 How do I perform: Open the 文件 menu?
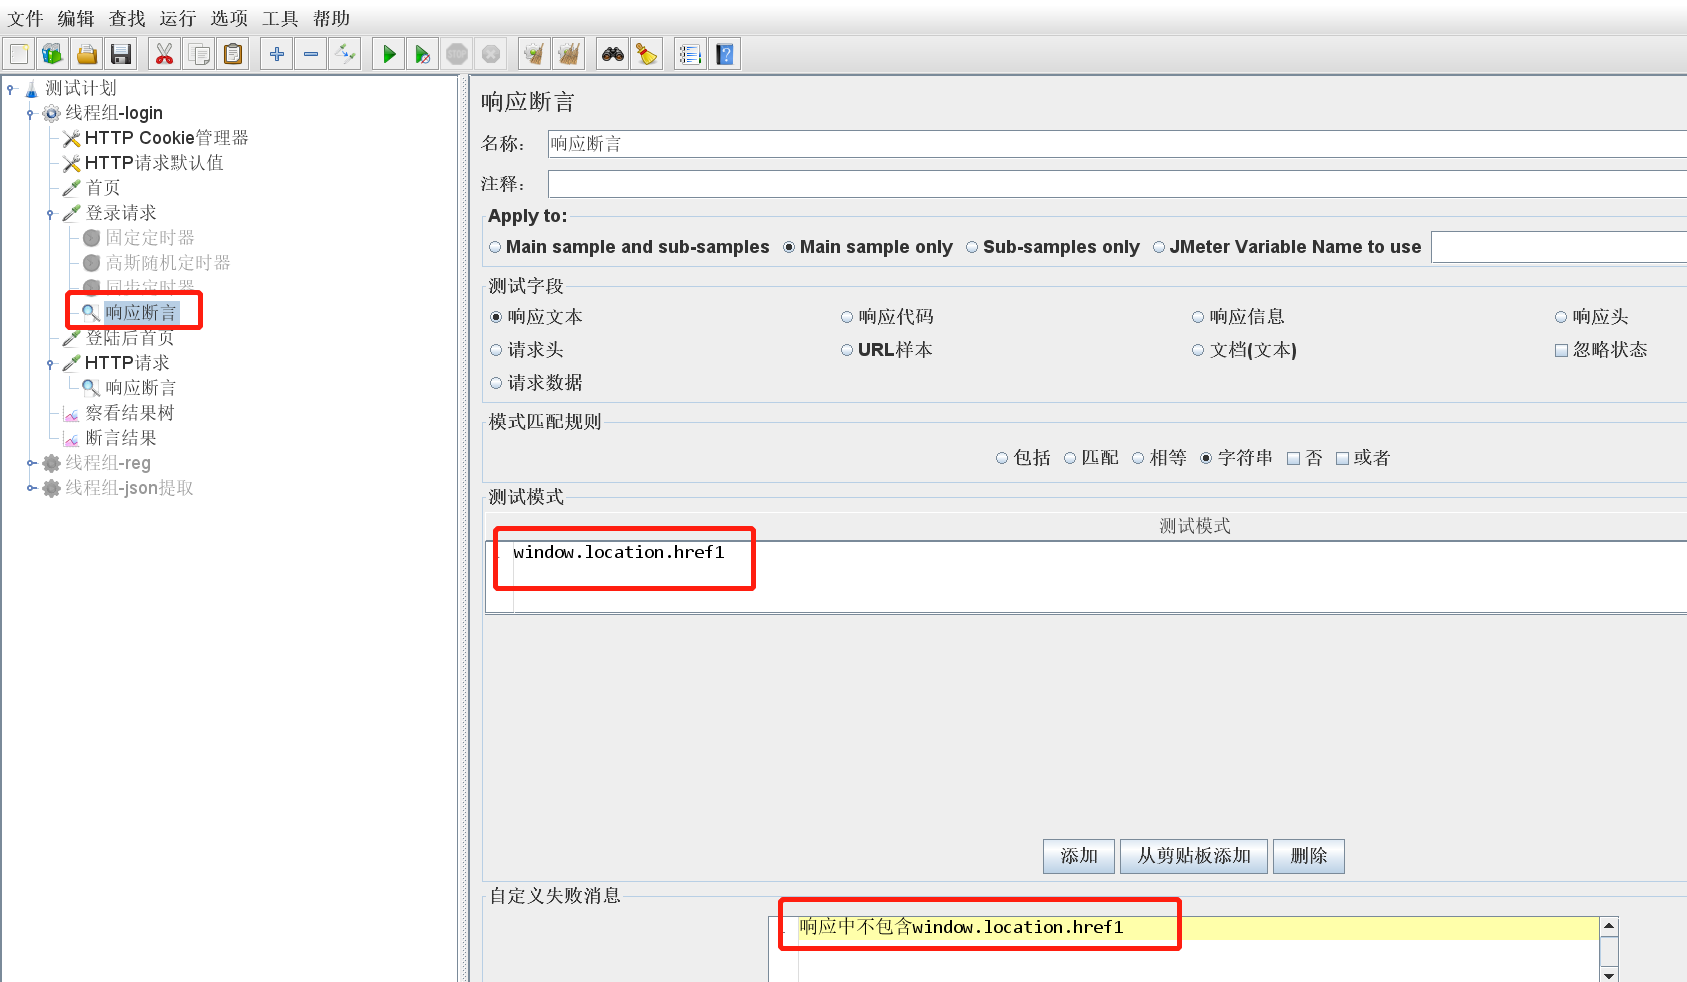click(26, 18)
